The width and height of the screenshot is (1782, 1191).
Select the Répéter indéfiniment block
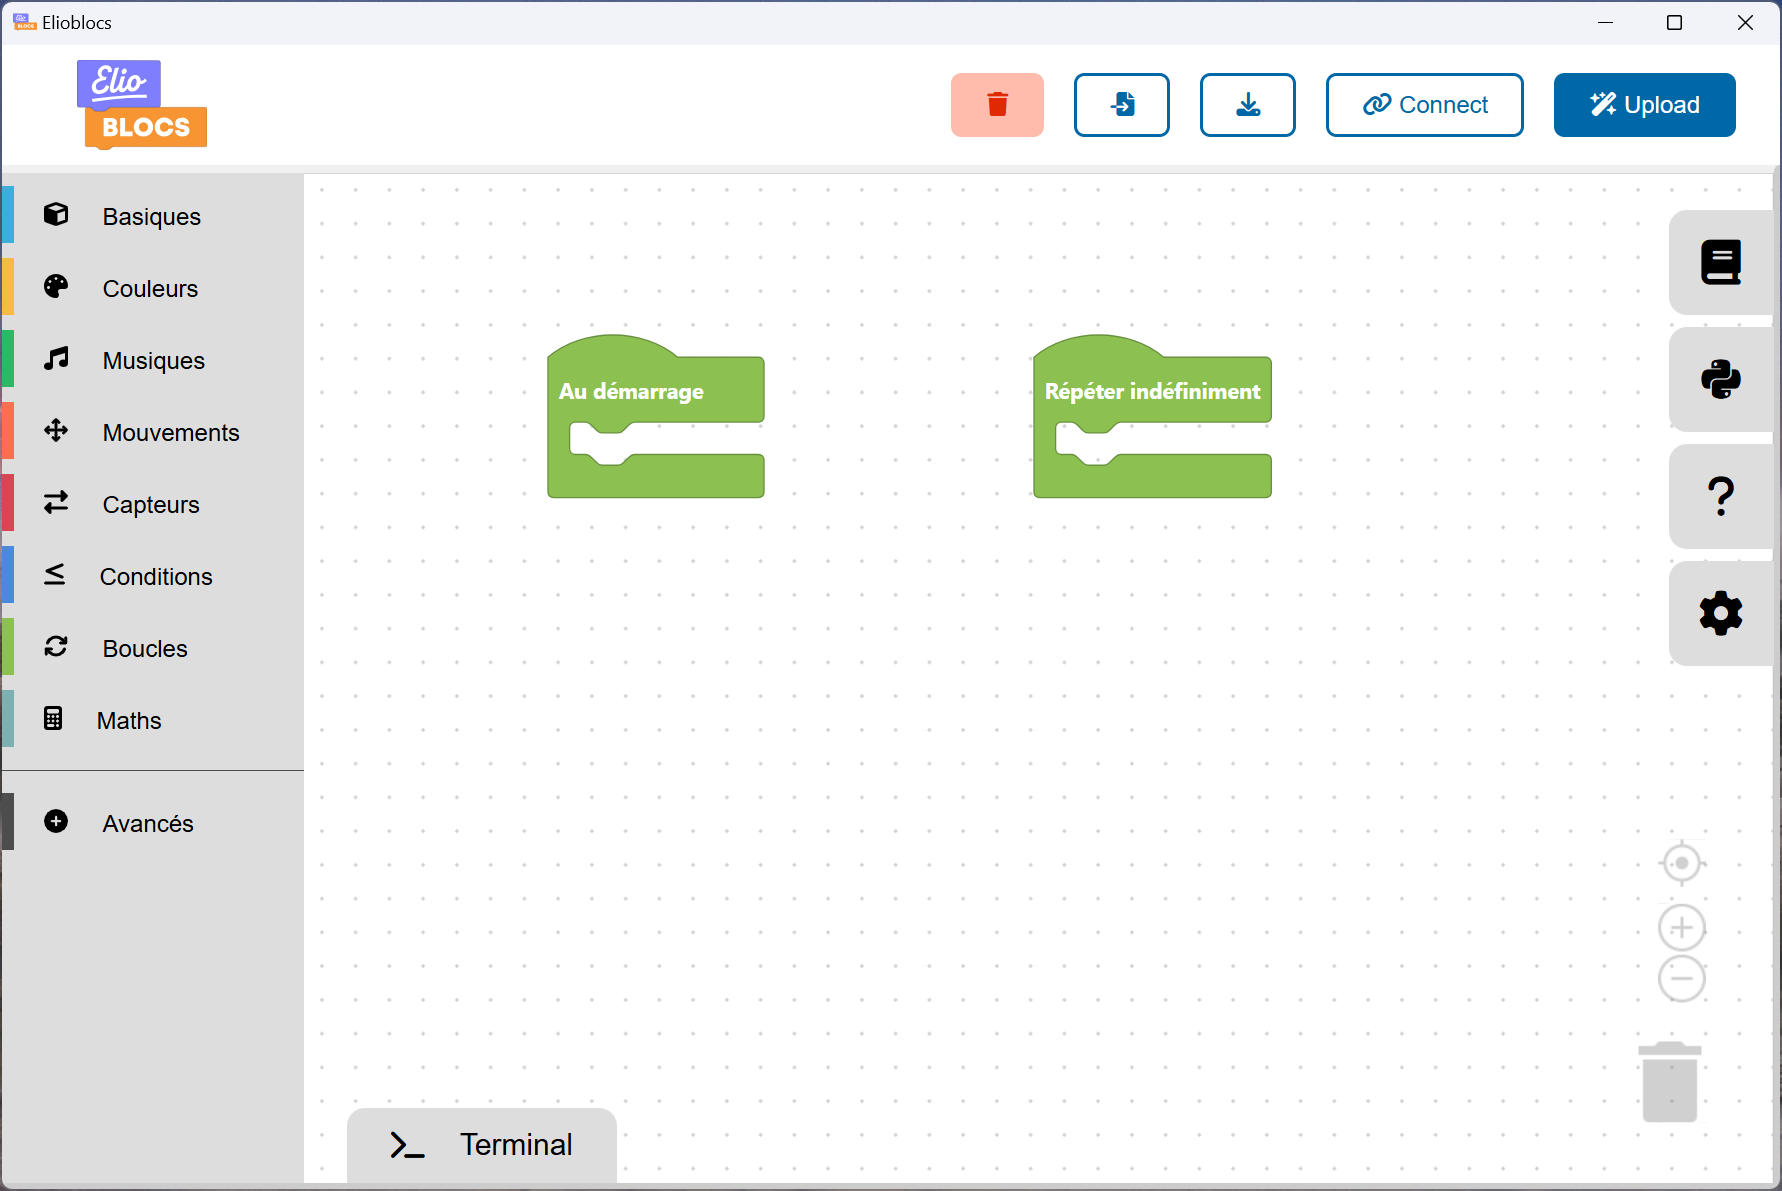click(1152, 391)
